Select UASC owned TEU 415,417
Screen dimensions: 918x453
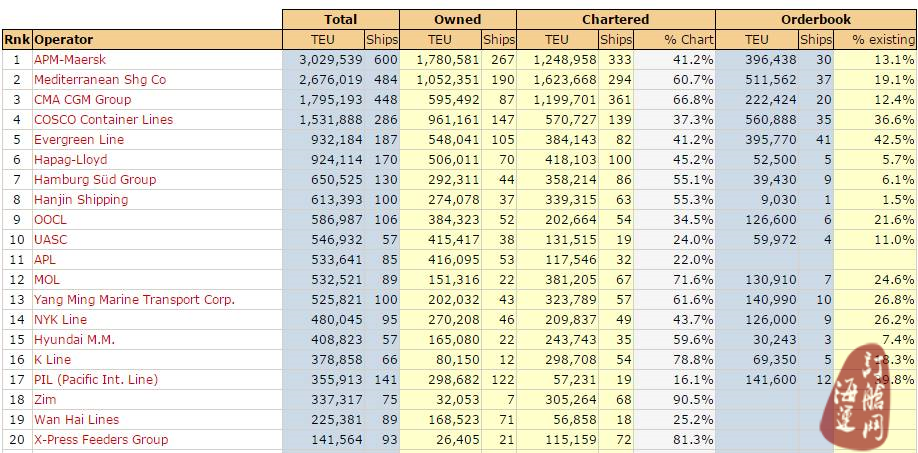453,239
